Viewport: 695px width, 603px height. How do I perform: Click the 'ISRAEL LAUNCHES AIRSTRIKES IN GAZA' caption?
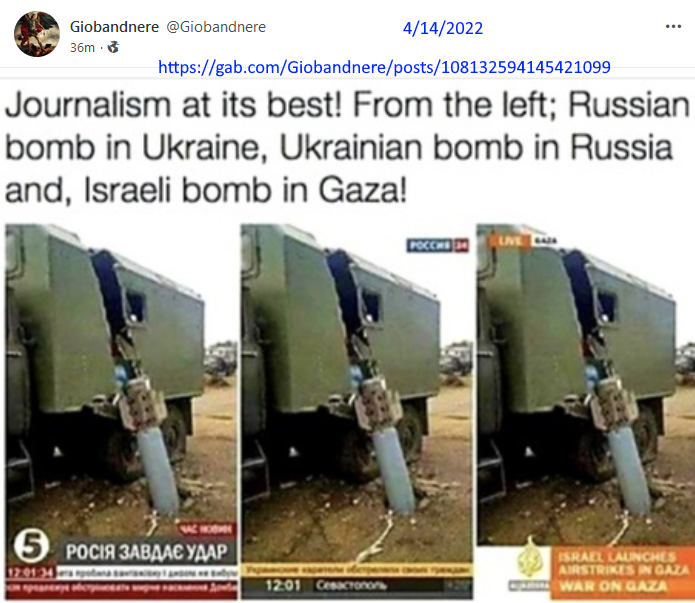click(623, 563)
